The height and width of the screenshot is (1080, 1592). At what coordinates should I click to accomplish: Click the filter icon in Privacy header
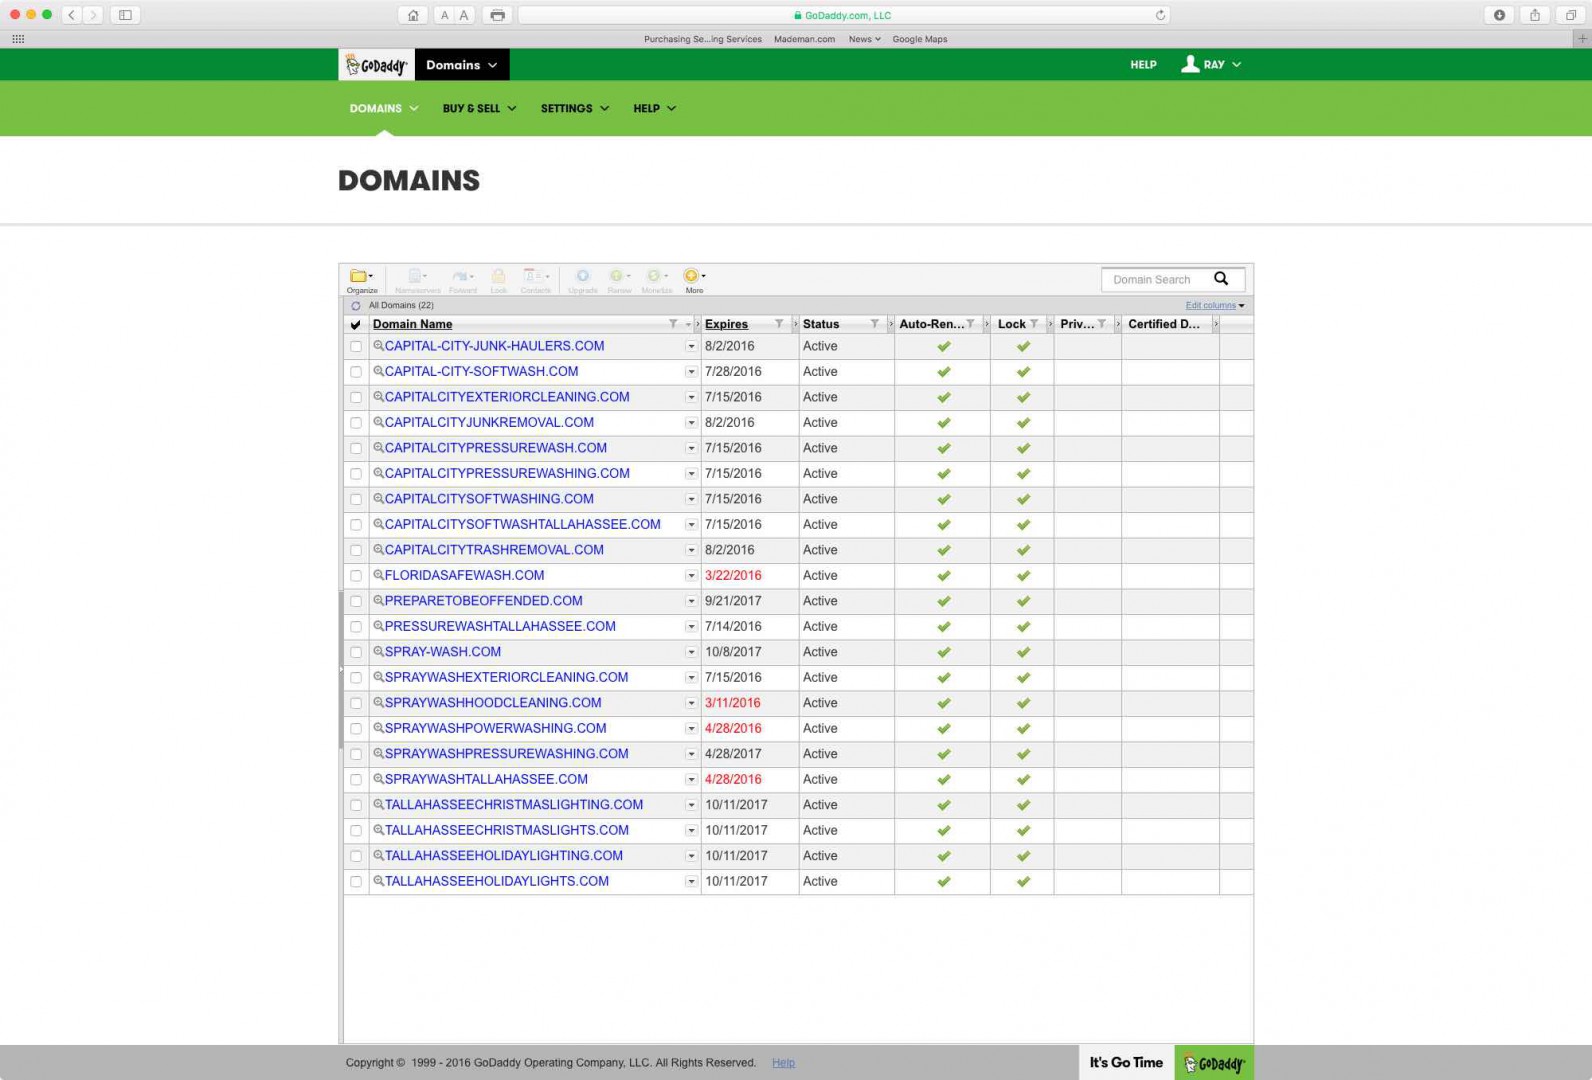(x=1101, y=324)
